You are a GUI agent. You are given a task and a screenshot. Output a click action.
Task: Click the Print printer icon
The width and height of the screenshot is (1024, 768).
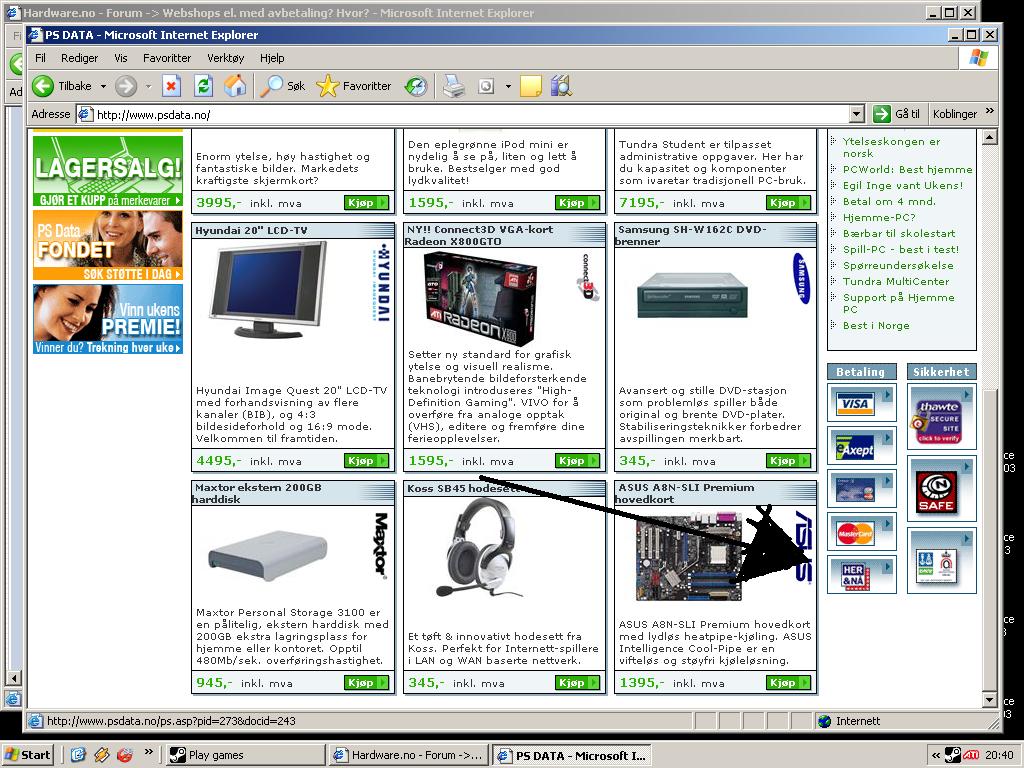point(454,86)
